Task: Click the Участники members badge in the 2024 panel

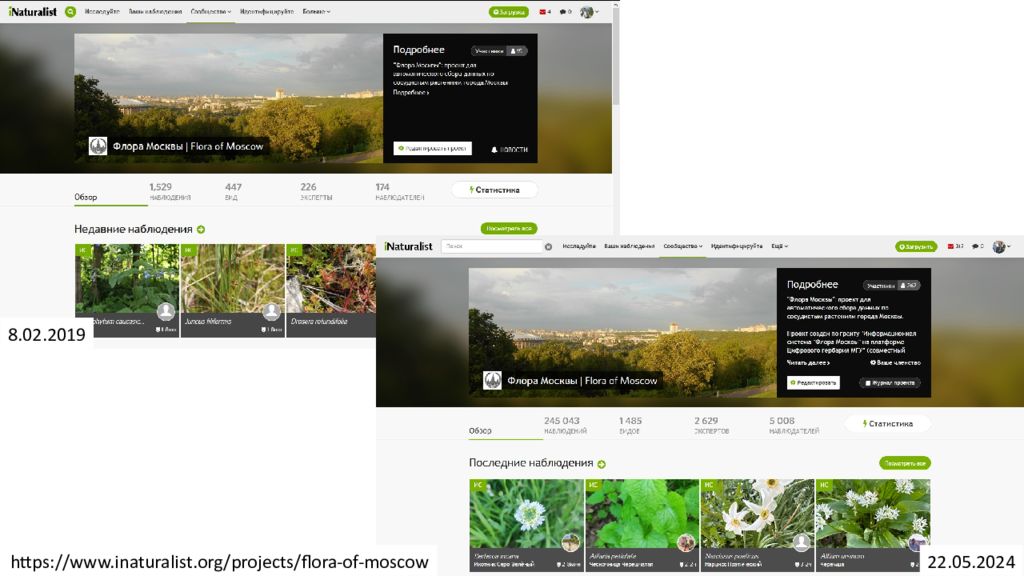Action: pyautogui.click(x=892, y=285)
